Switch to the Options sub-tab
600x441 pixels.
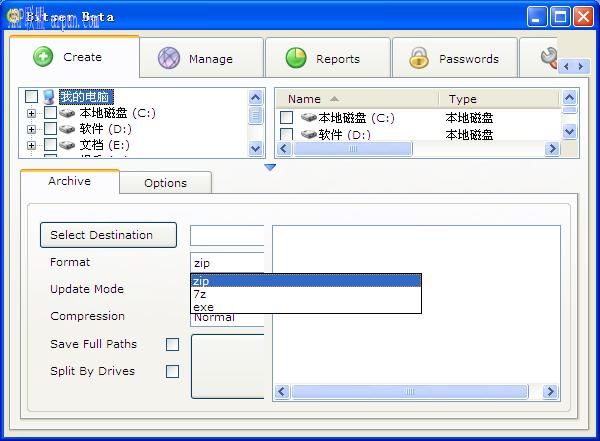165,183
